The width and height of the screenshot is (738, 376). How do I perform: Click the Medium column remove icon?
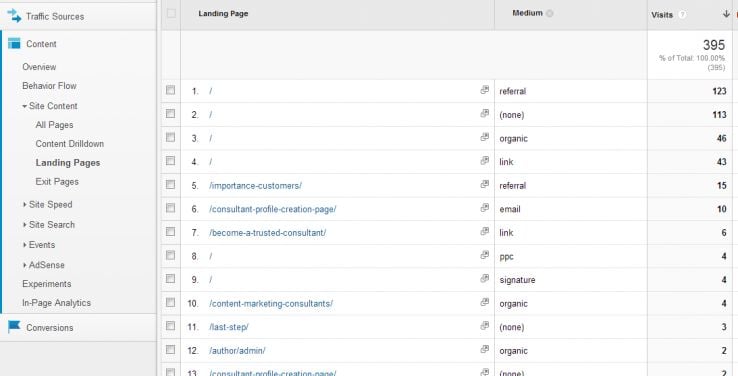point(549,13)
